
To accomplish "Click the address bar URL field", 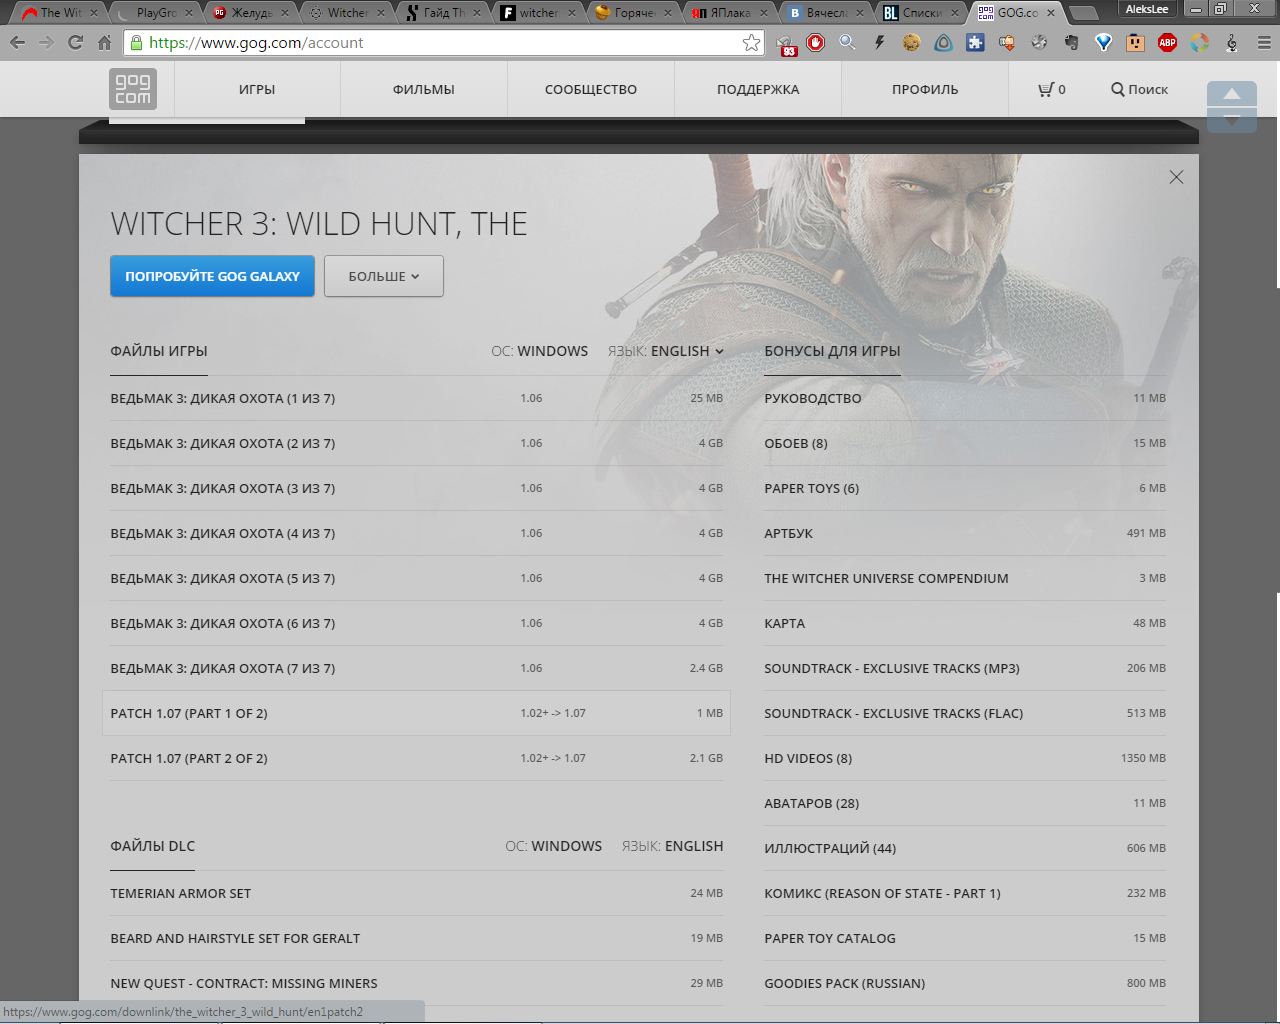I will click(440, 43).
